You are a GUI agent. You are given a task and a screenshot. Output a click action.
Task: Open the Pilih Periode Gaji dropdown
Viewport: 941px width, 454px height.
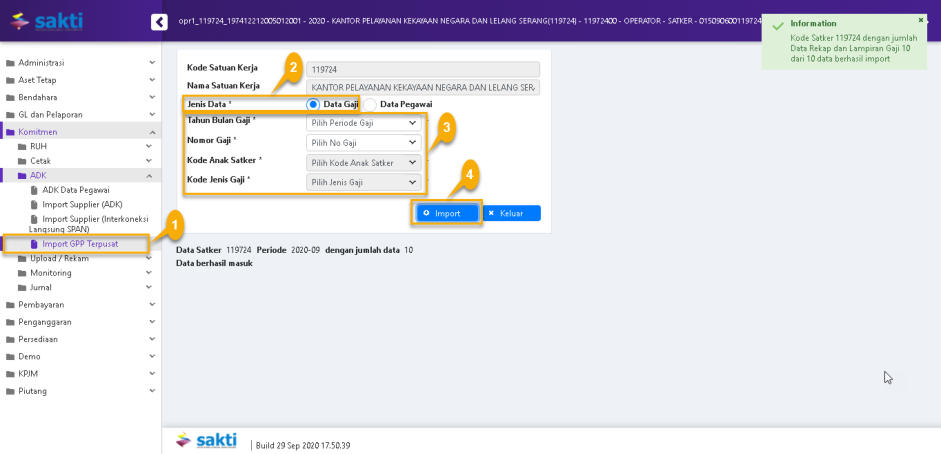click(363, 123)
